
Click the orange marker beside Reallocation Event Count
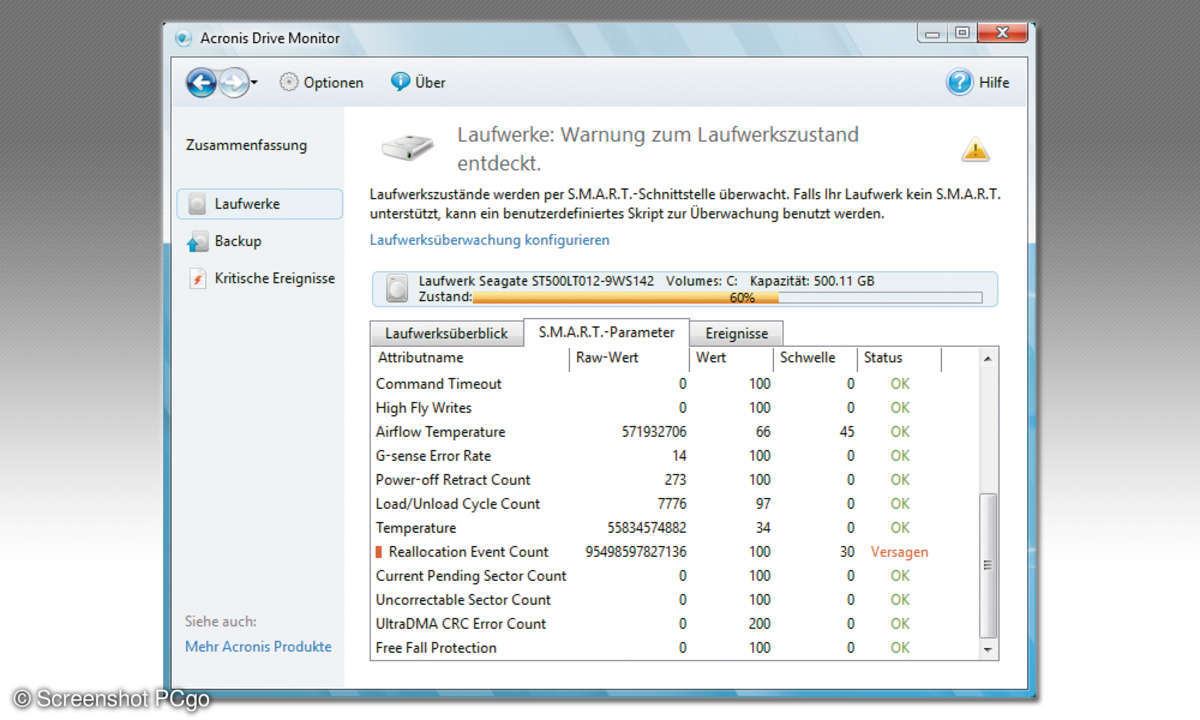[x=379, y=552]
